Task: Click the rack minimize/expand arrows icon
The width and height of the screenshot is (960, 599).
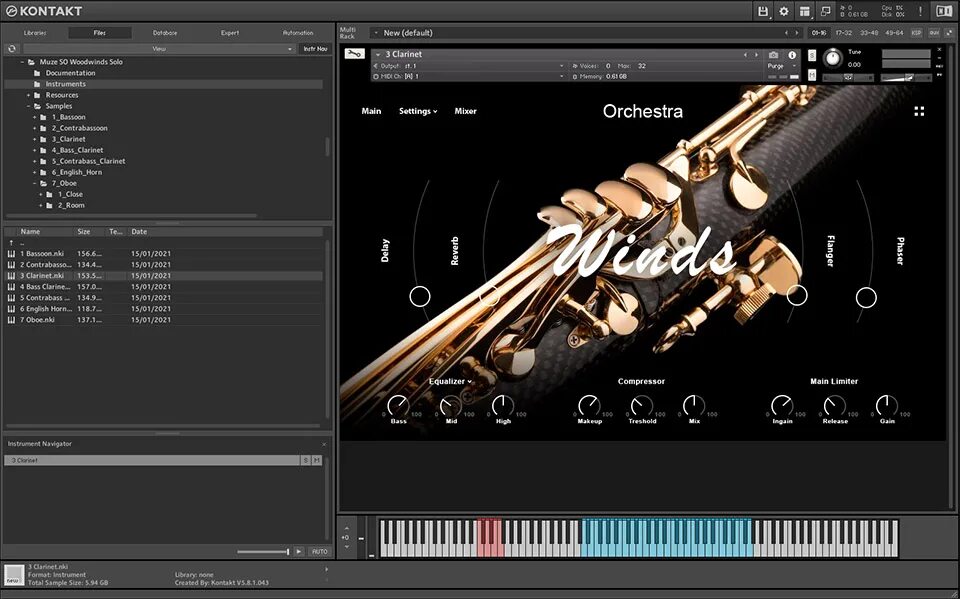Action: point(950,32)
